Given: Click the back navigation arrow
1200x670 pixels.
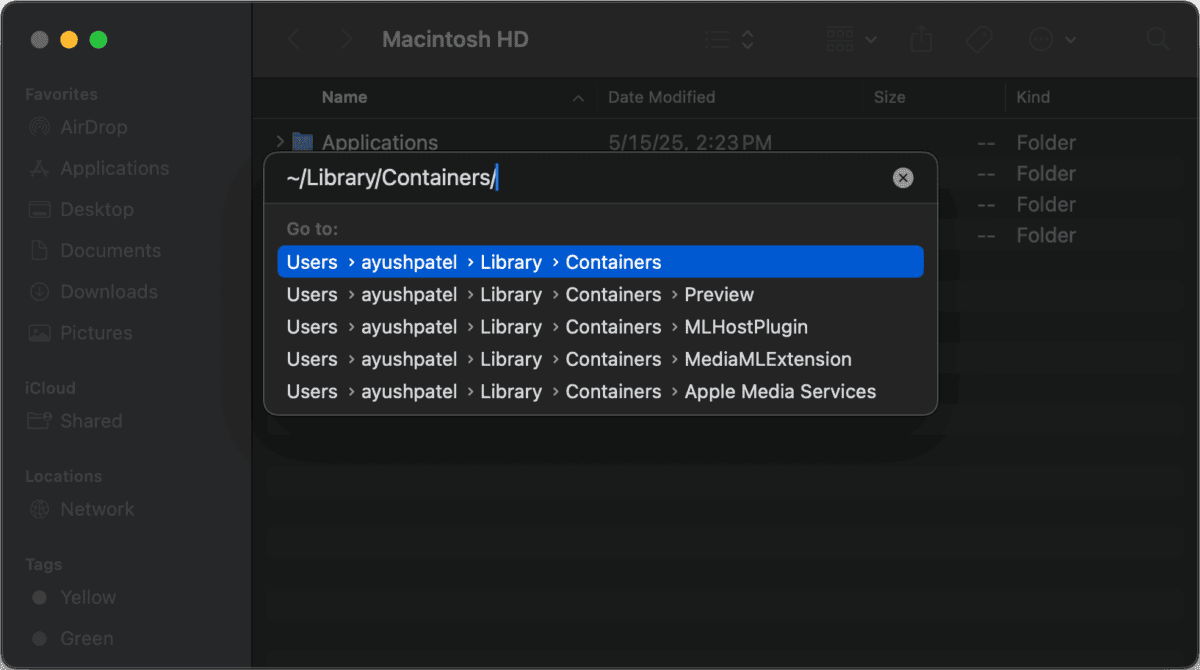Looking at the screenshot, I should tap(293, 40).
